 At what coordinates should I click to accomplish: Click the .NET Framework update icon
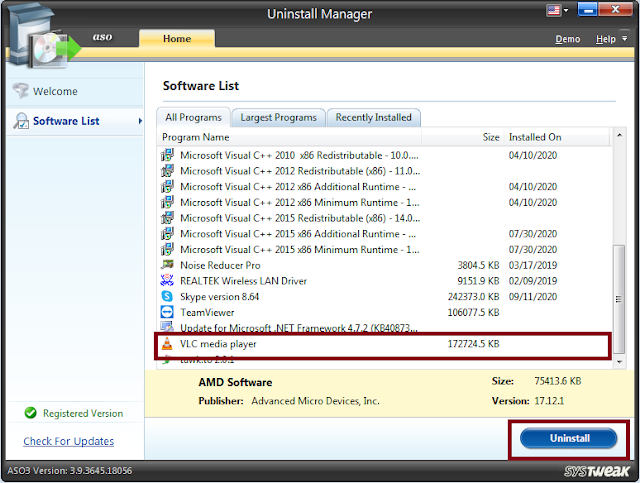click(167, 327)
